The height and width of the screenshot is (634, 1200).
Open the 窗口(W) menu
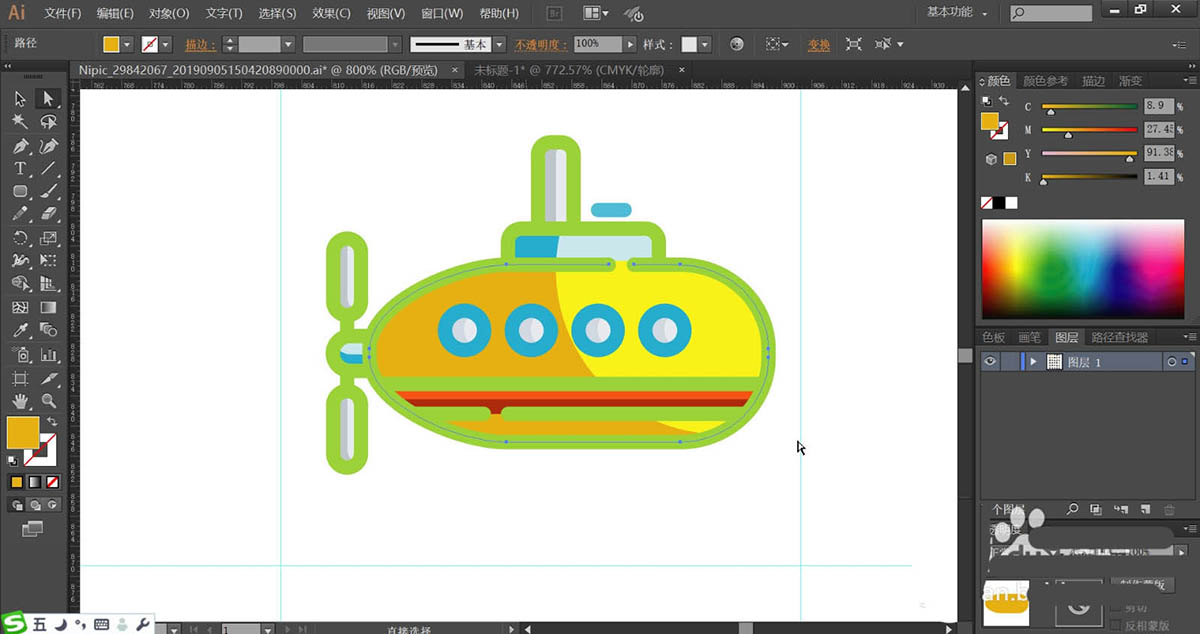(x=442, y=13)
